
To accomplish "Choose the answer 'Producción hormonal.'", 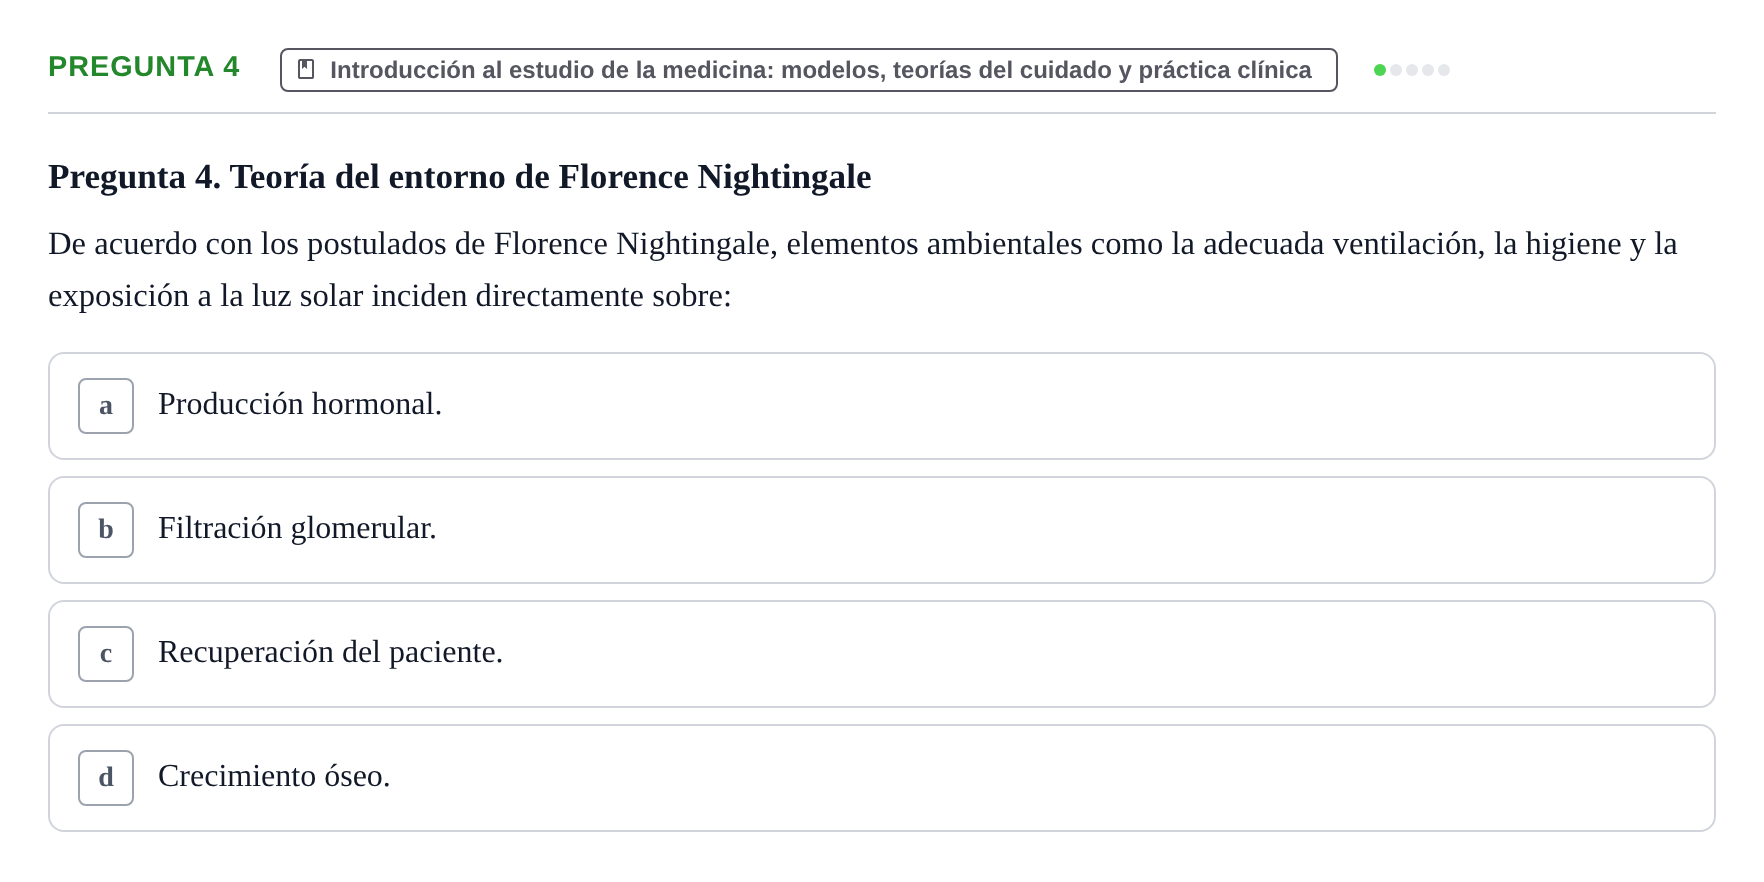I will click(x=300, y=404).
